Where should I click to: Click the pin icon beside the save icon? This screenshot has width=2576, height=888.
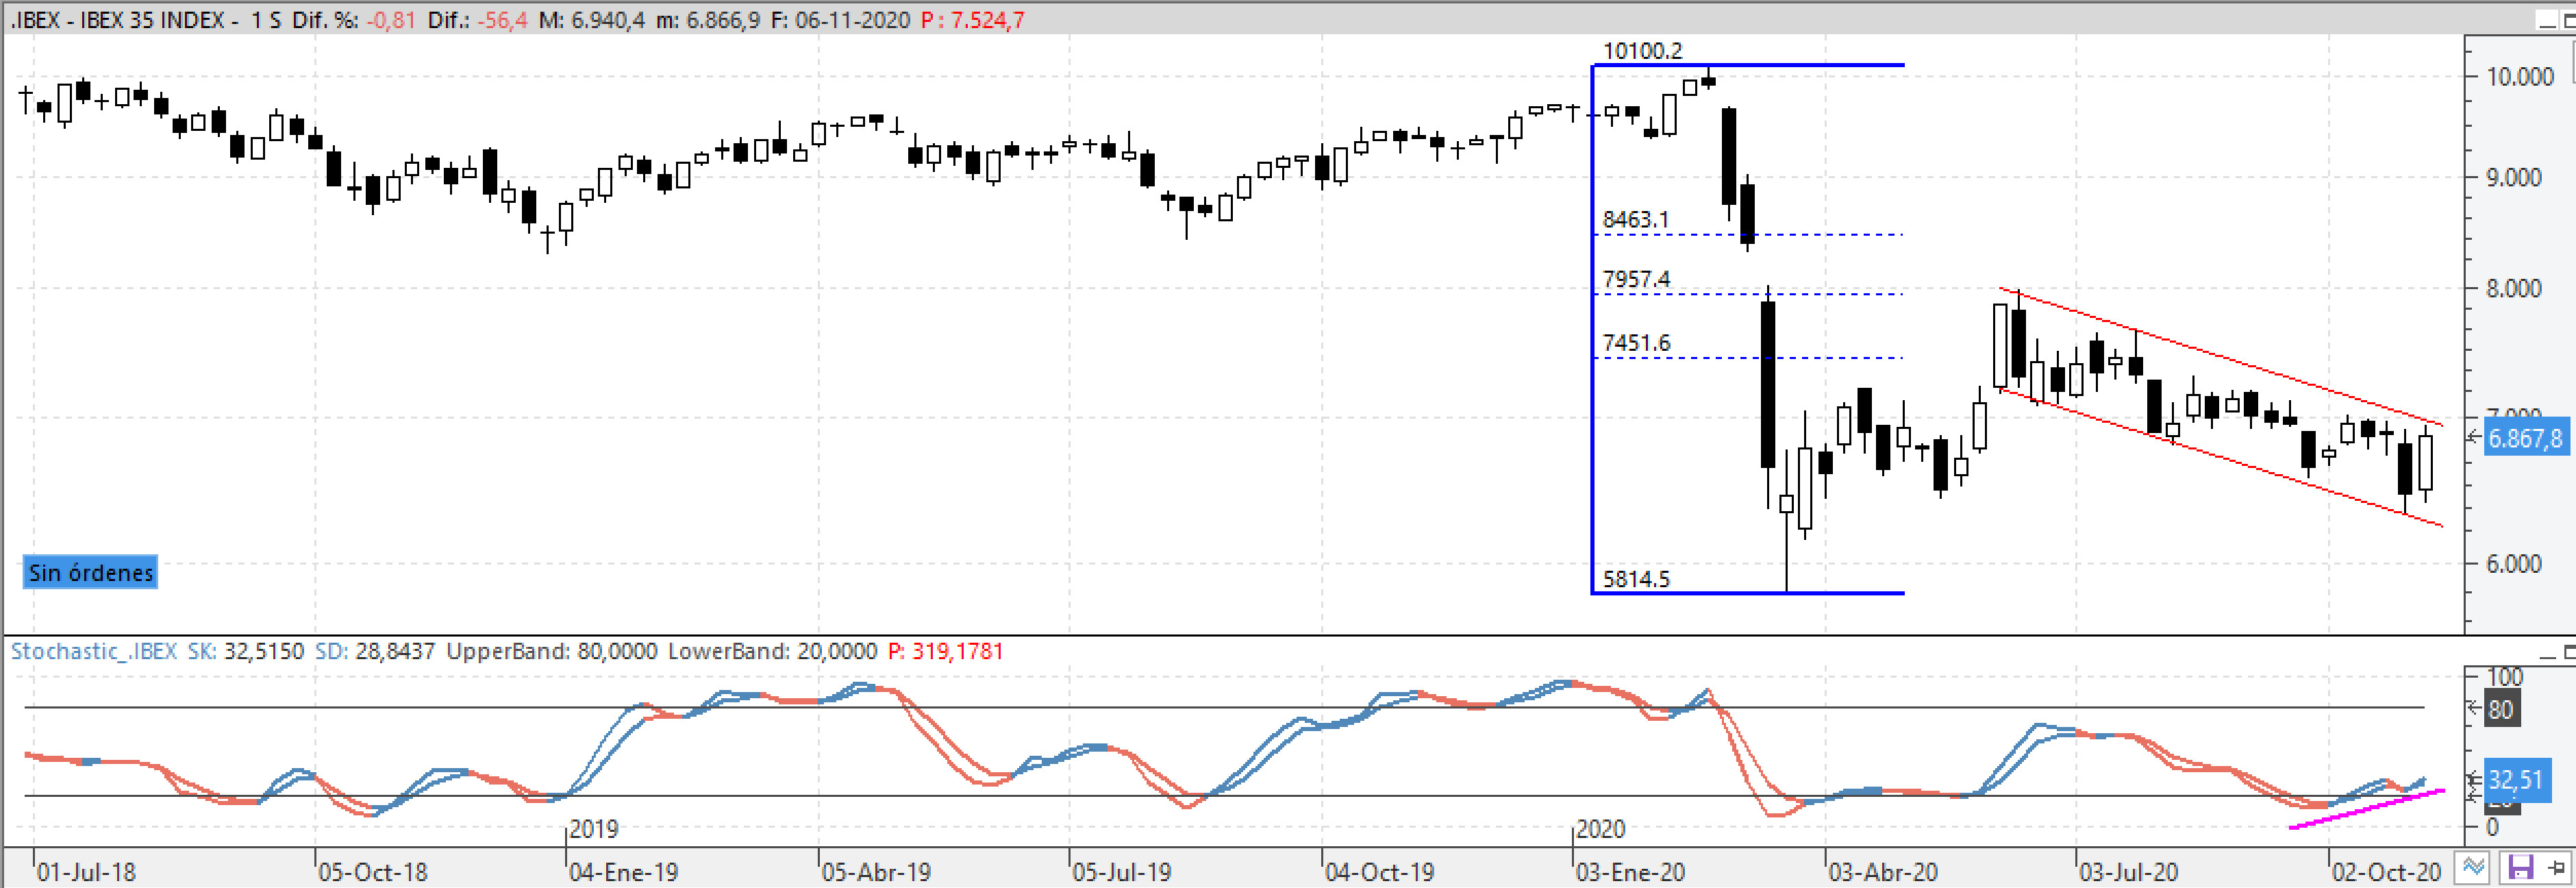point(2556,867)
